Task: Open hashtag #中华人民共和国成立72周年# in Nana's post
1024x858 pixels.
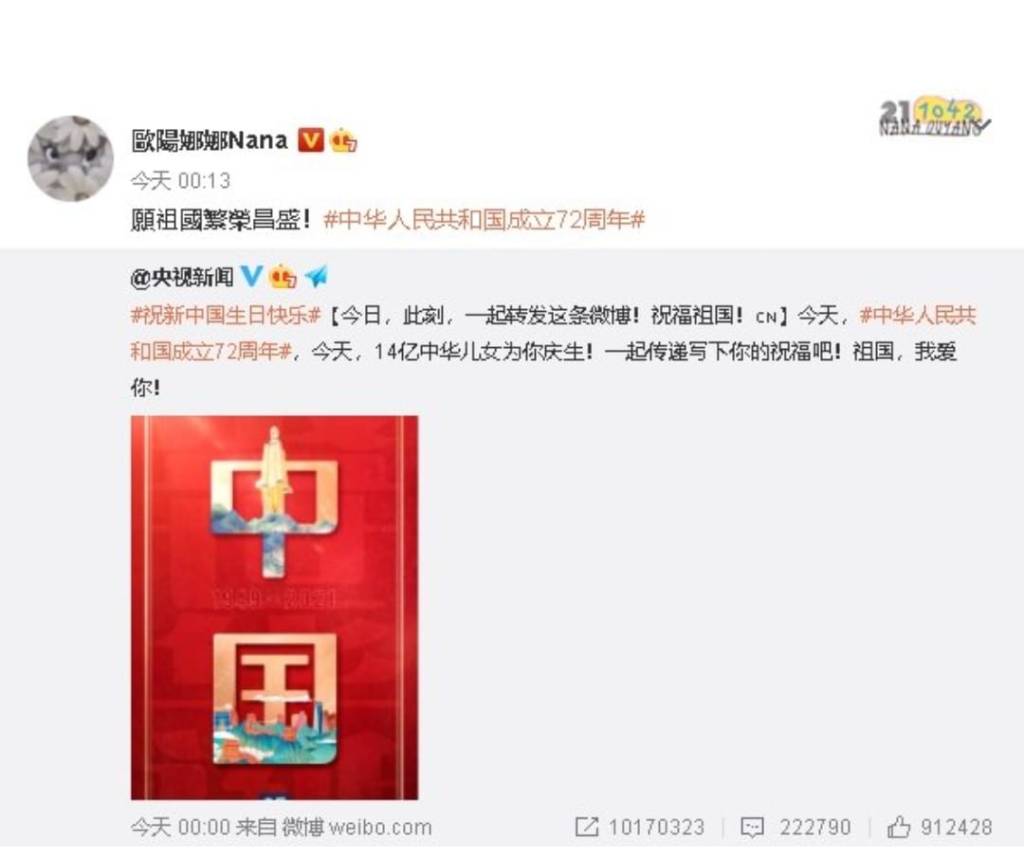Action: click(485, 220)
